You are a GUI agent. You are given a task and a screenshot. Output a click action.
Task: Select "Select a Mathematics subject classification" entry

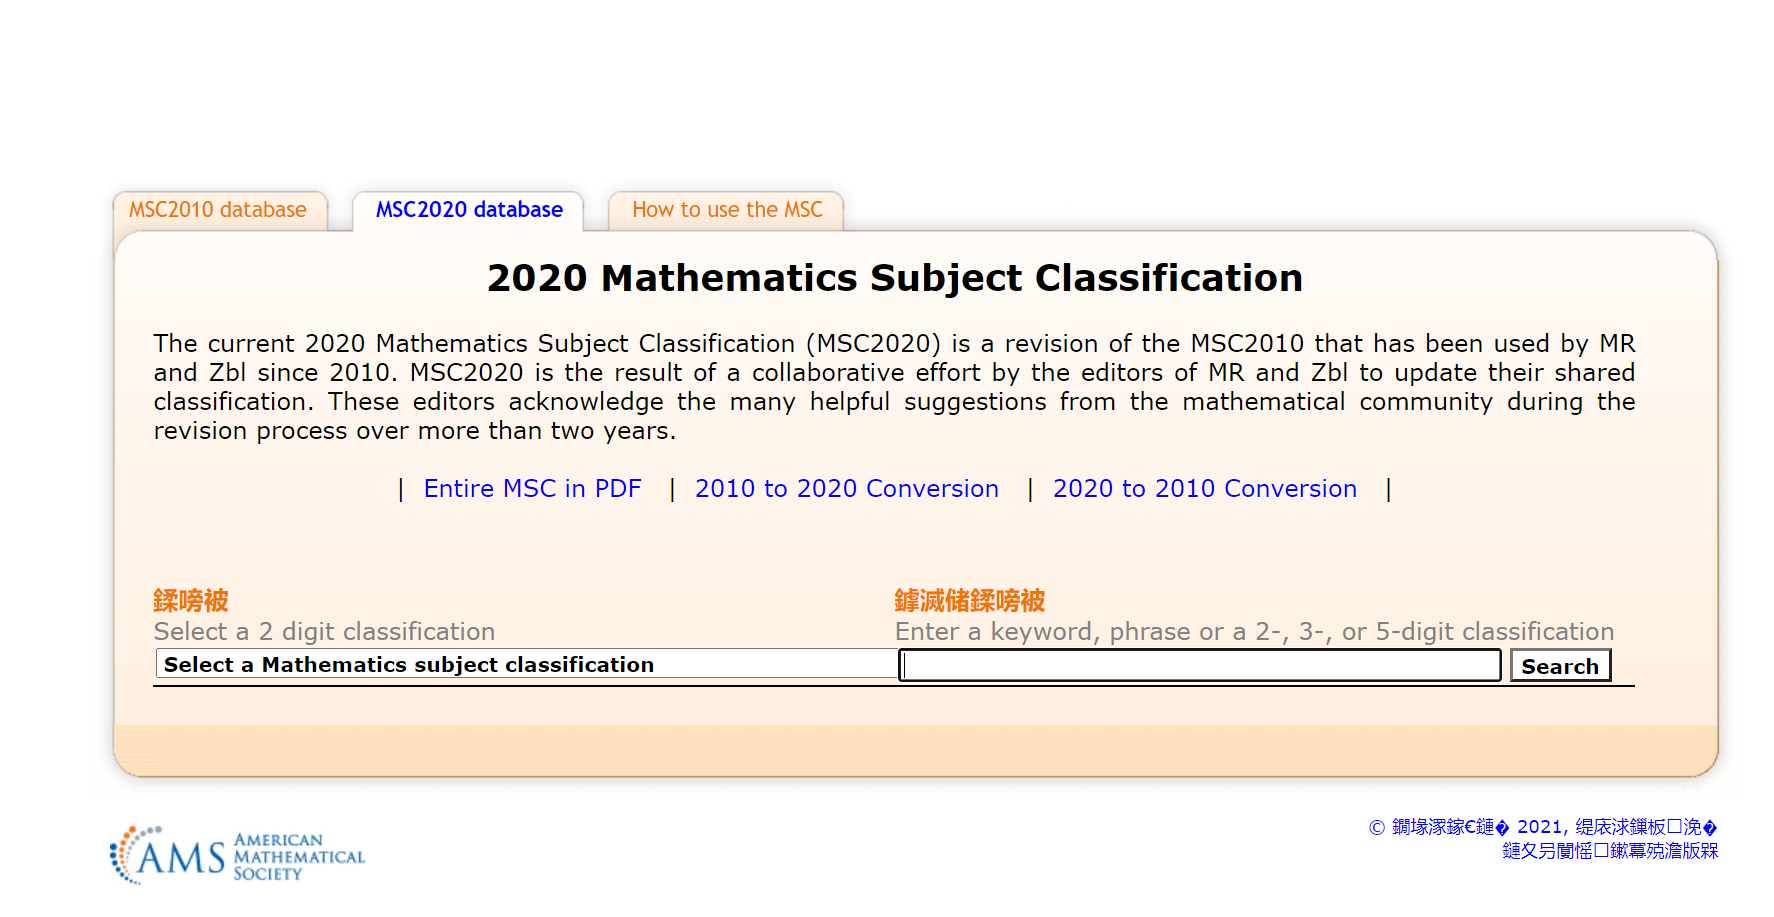coord(408,664)
